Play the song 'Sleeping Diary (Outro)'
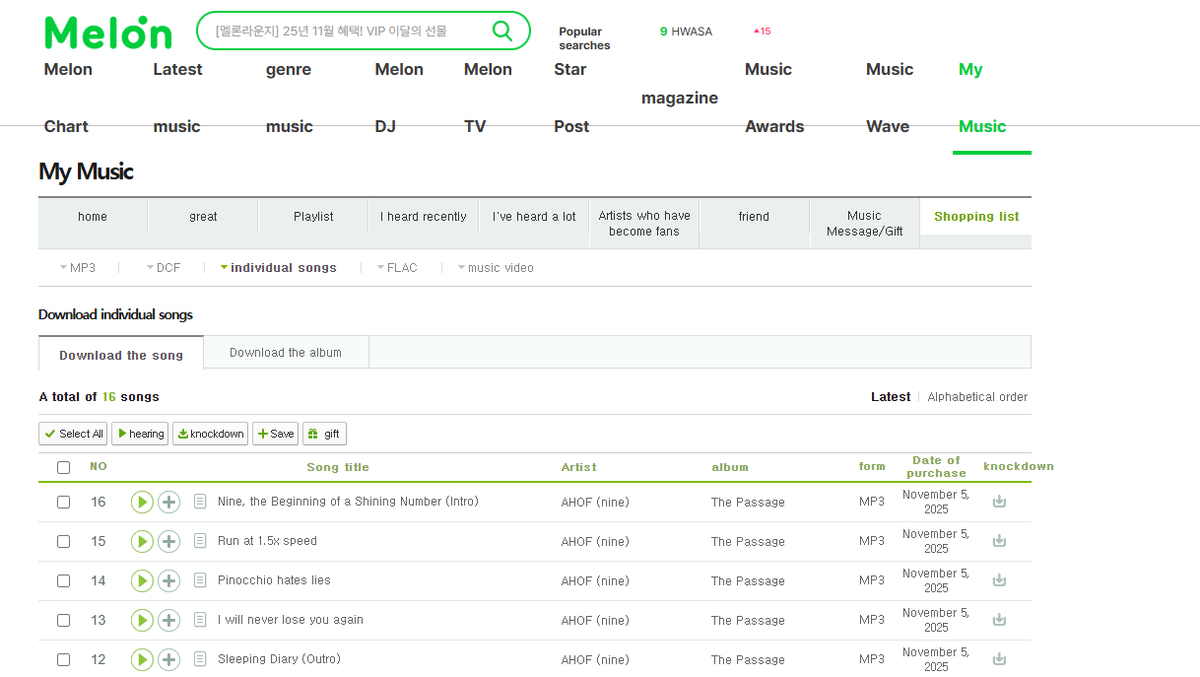This screenshot has height=677, width=1200. (x=142, y=660)
